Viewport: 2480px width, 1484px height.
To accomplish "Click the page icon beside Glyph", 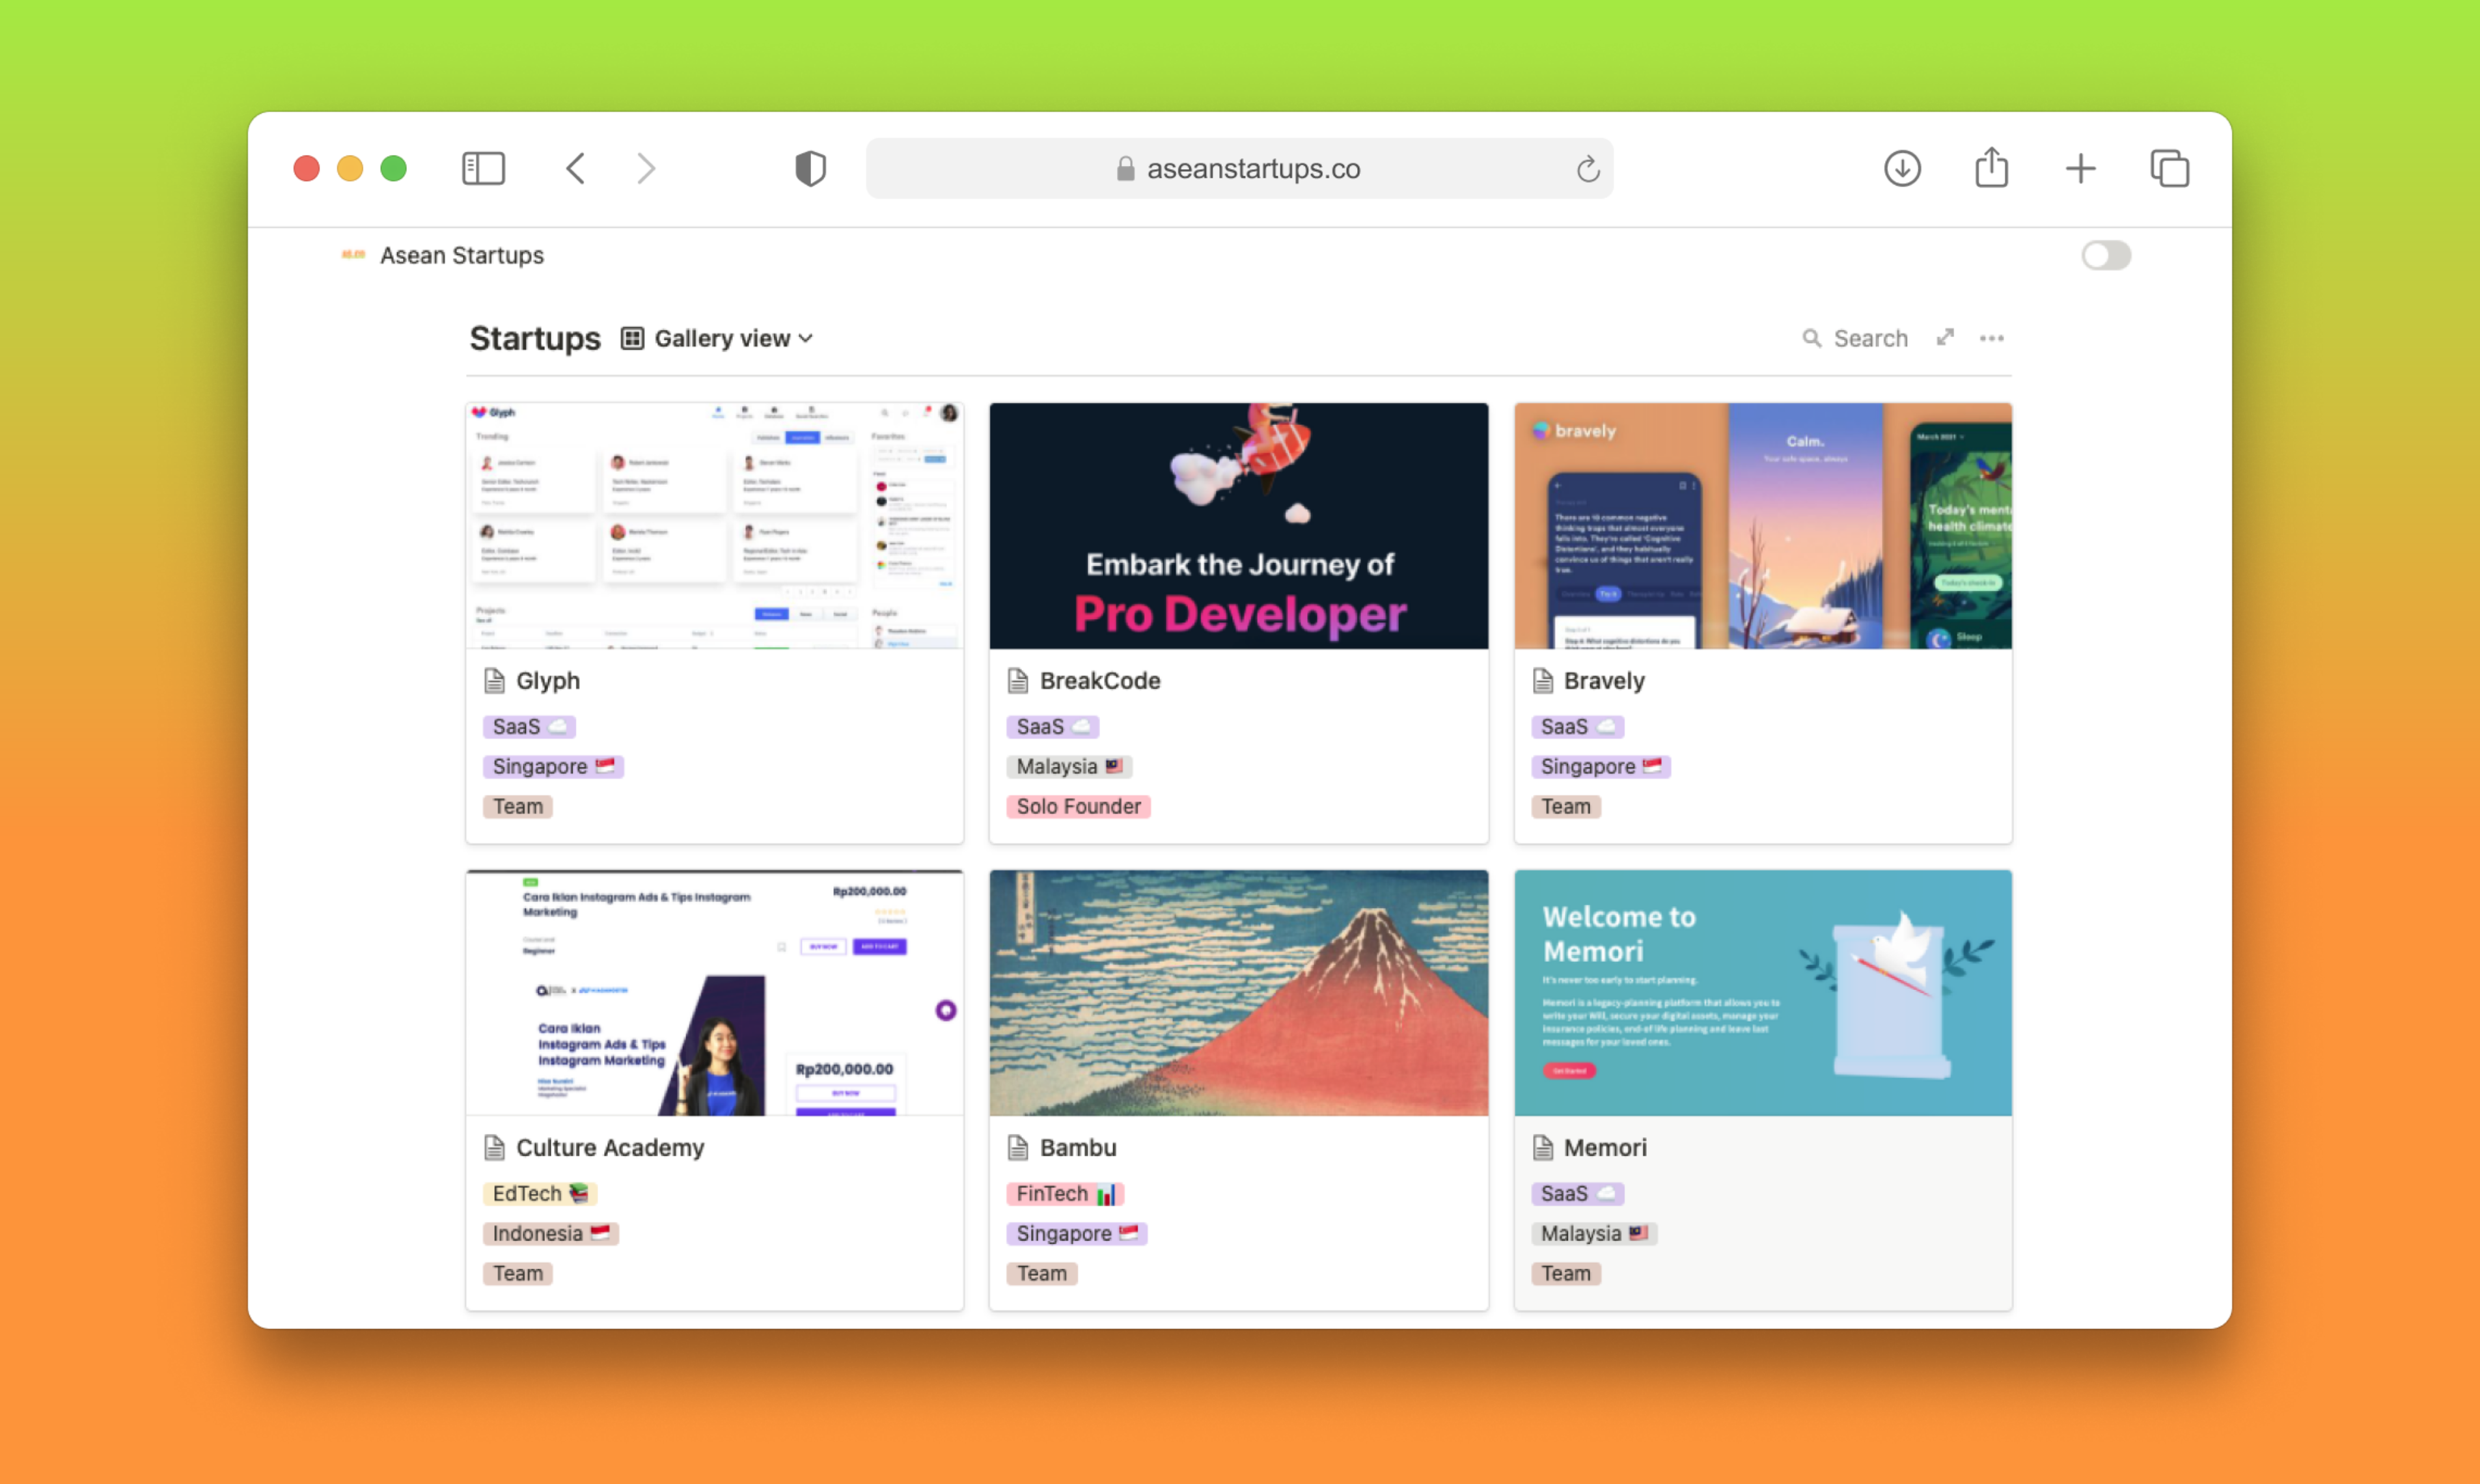I will tap(494, 680).
